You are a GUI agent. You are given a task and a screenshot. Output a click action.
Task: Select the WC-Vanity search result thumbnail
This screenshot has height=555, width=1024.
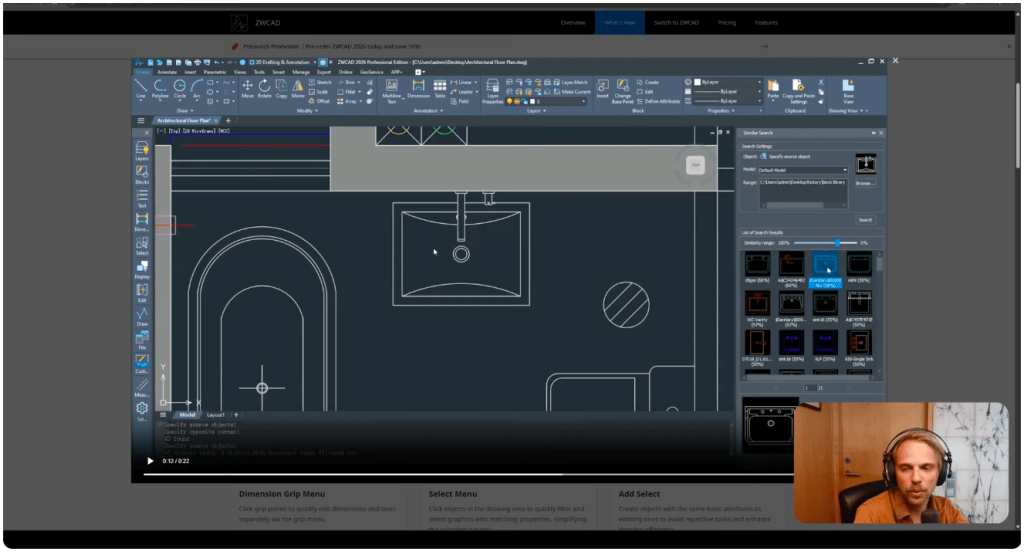757,304
